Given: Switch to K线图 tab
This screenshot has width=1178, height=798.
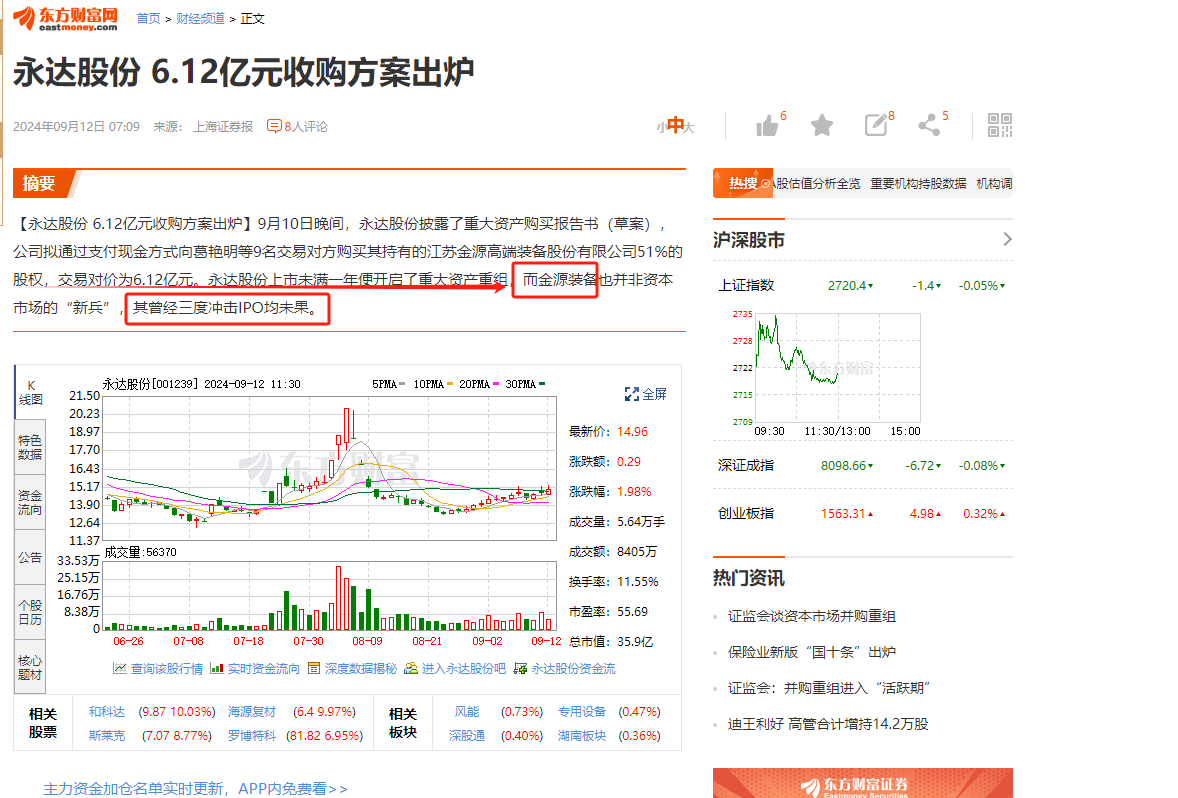Looking at the screenshot, I should point(30,392).
